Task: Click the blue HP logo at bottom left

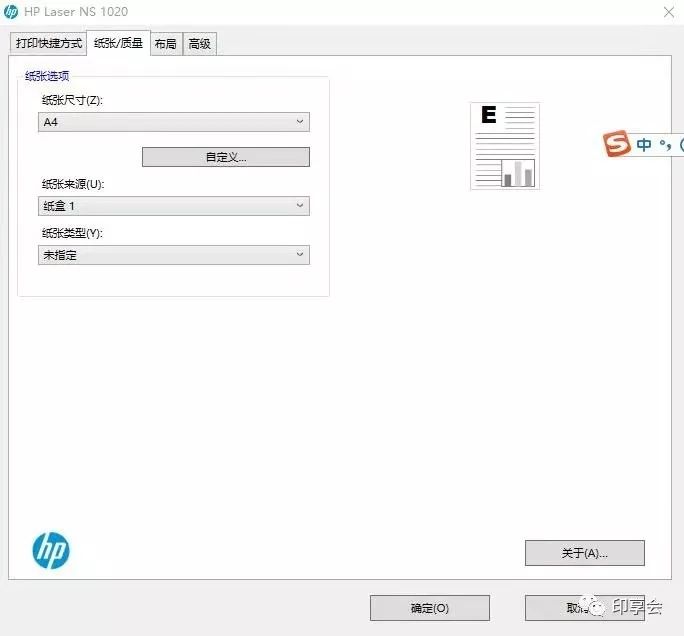Action: tap(51, 551)
